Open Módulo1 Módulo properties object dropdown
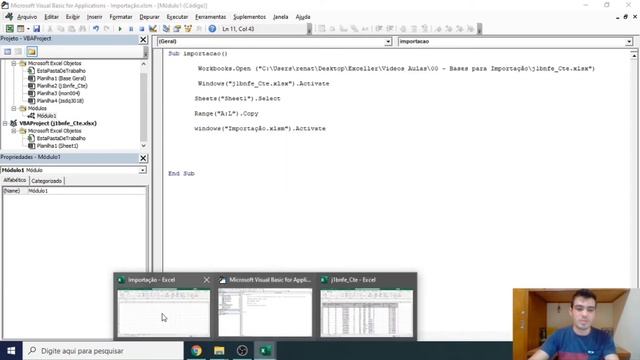Image resolution: width=640 pixels, height=360 pixels. click(x=142, y=170)
